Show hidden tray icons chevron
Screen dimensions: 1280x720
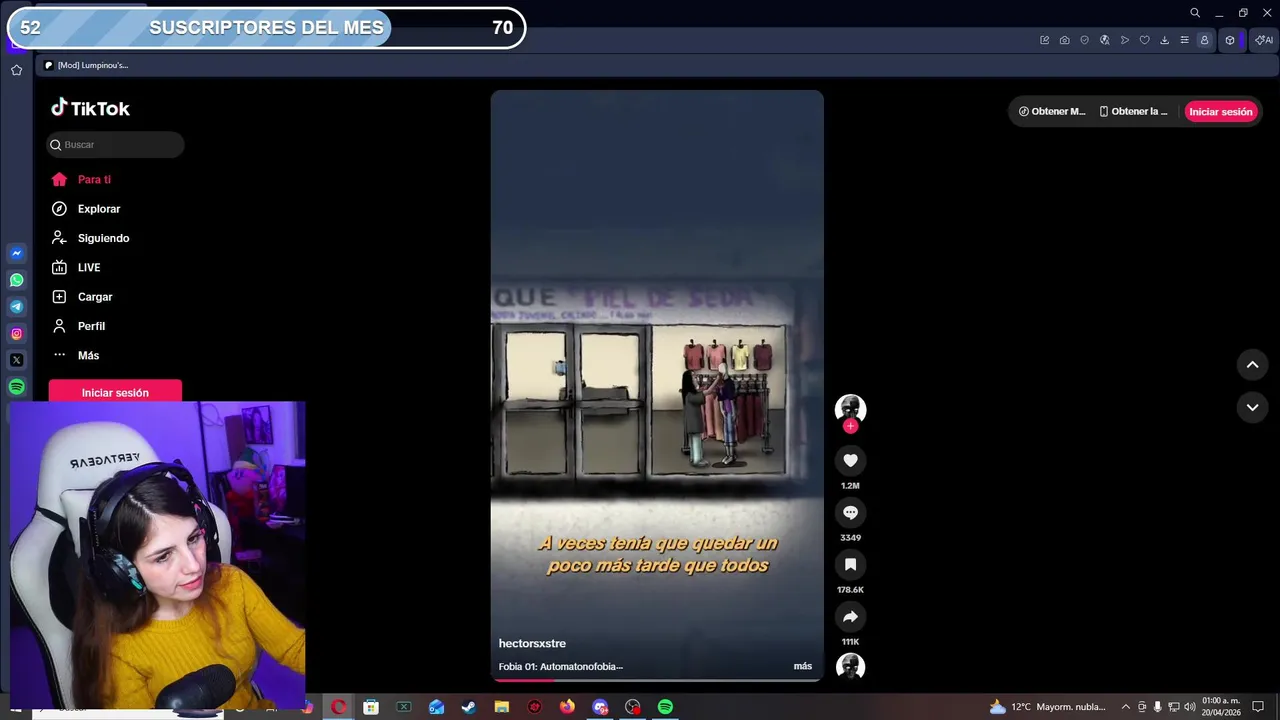(x=1125, y=707)
